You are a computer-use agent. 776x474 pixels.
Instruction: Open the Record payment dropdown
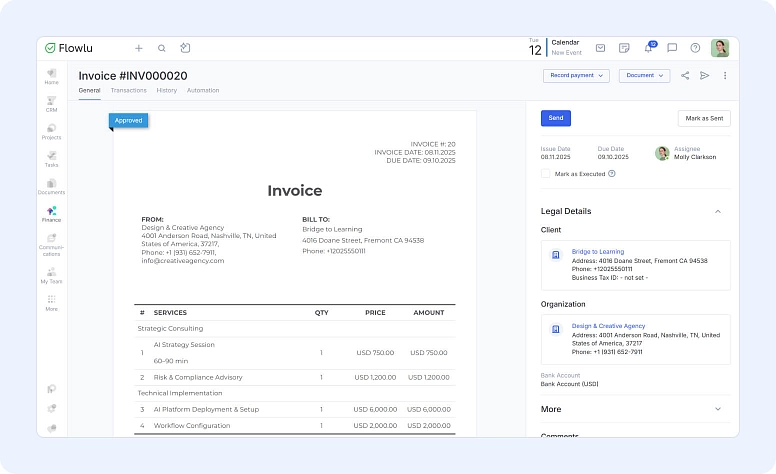click(x=576, y=76)
